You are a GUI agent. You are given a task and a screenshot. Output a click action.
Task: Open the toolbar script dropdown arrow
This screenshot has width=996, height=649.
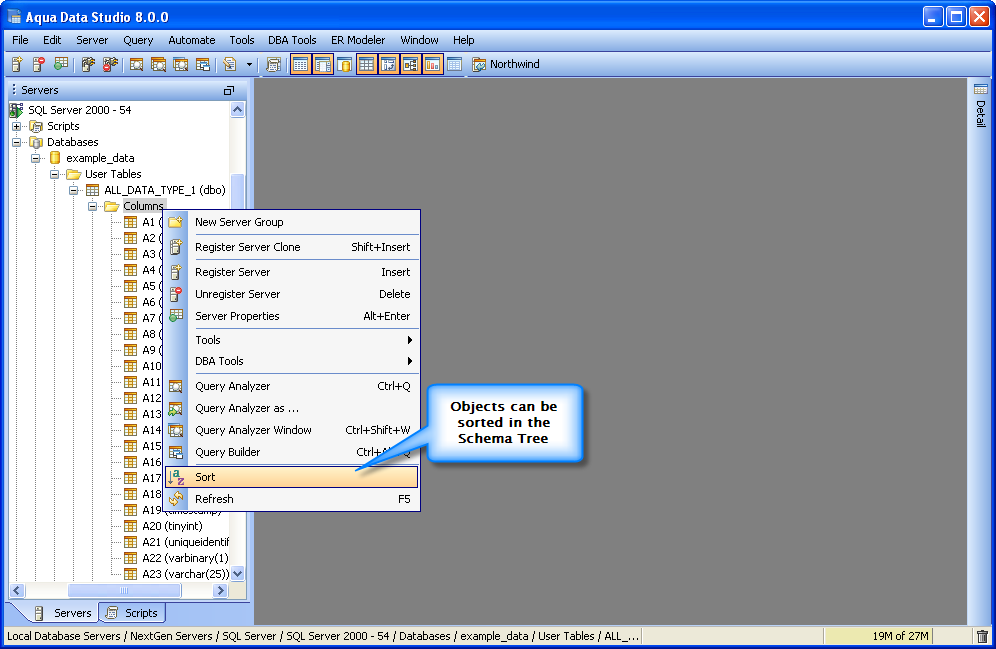pyautogui.click(x=249, y=64)
